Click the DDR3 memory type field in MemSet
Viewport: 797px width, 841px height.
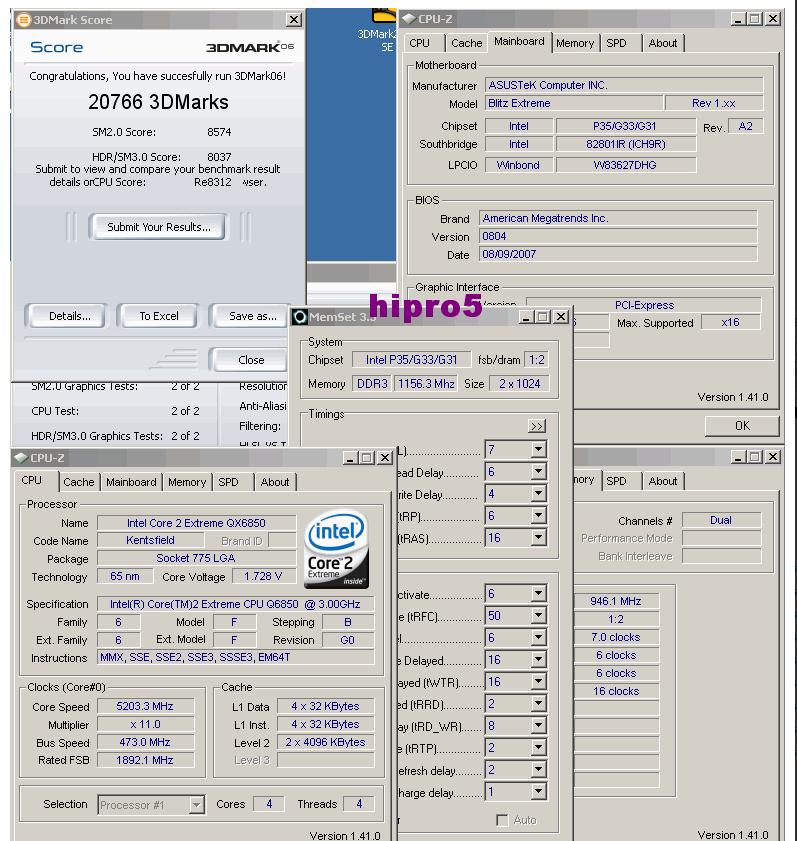click(x=372, y=384)
